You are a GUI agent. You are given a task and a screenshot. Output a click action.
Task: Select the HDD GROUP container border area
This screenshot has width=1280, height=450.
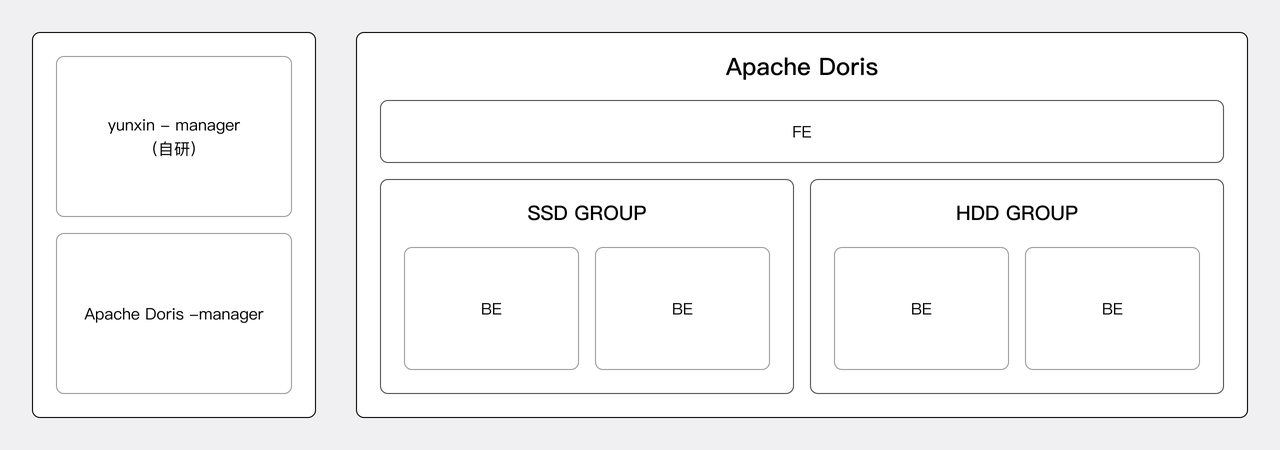coord(1016,382)
